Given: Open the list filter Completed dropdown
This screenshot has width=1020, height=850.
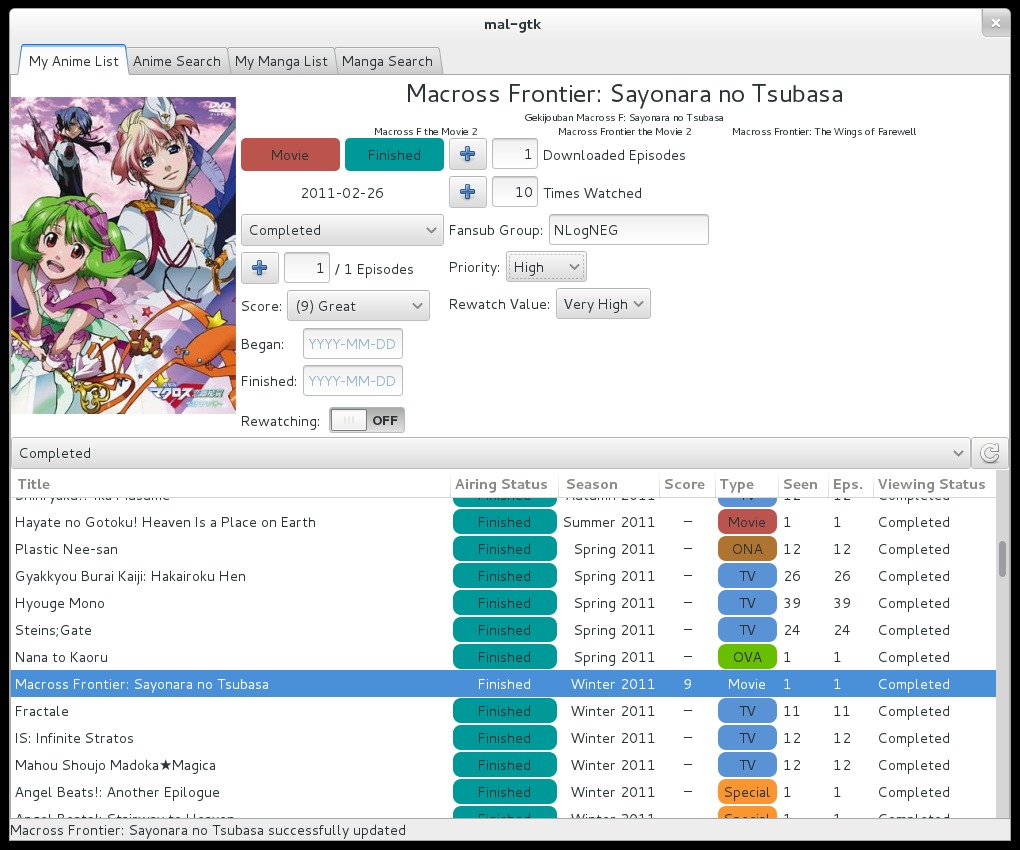Looking at the screenshot, I should tap(490, 453).
